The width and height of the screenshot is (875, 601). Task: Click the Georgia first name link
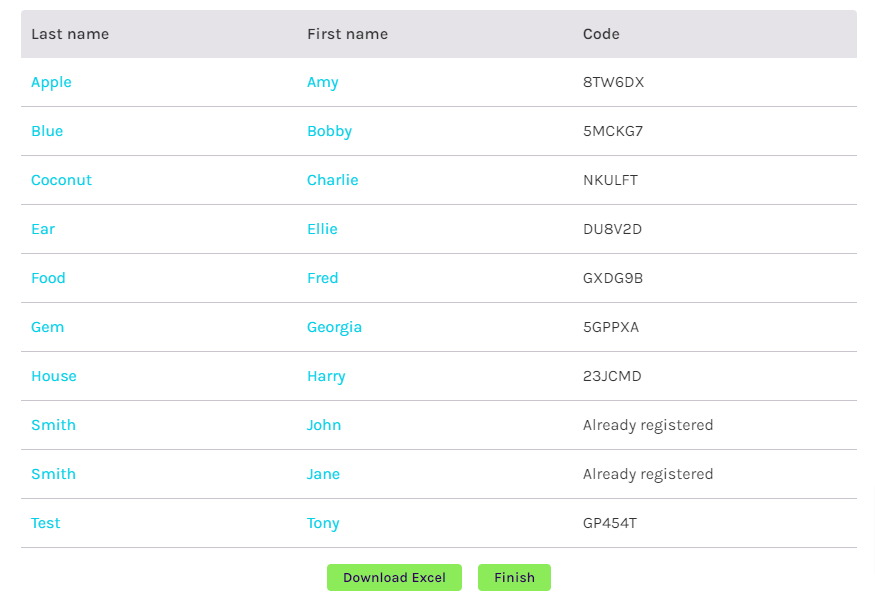tap(334, 327)
